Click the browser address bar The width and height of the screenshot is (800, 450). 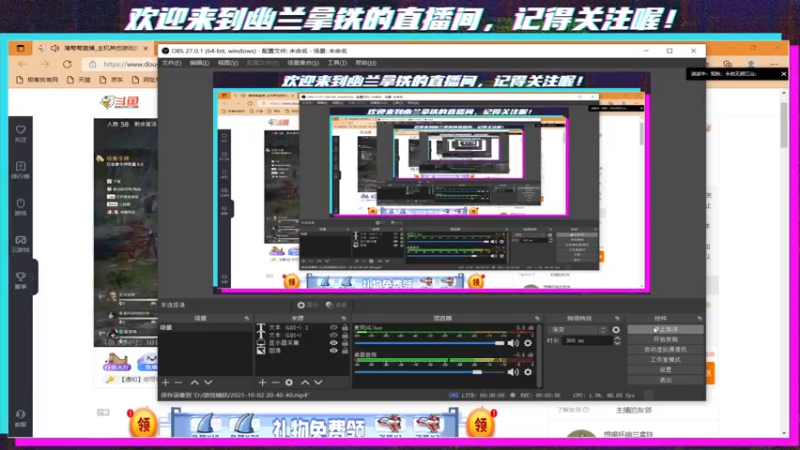pyautogui.click(x=122, y=64)
